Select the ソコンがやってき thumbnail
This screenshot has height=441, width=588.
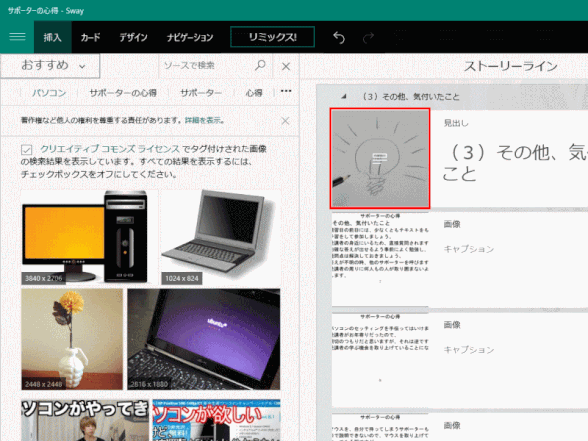(85, 420)
